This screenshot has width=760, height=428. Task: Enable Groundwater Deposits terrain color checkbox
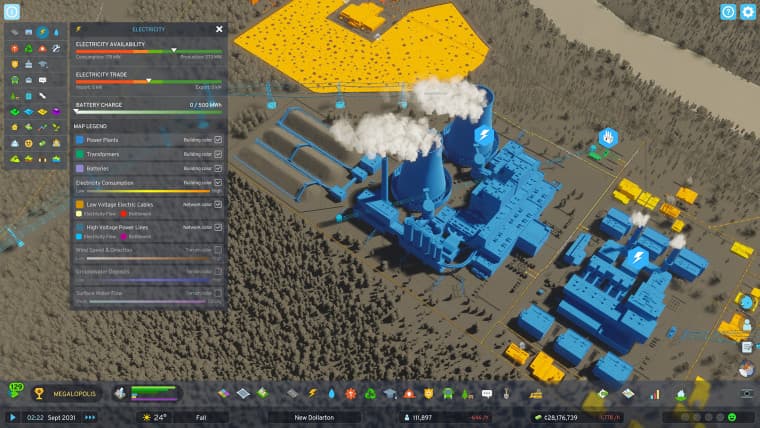point(218,271)
